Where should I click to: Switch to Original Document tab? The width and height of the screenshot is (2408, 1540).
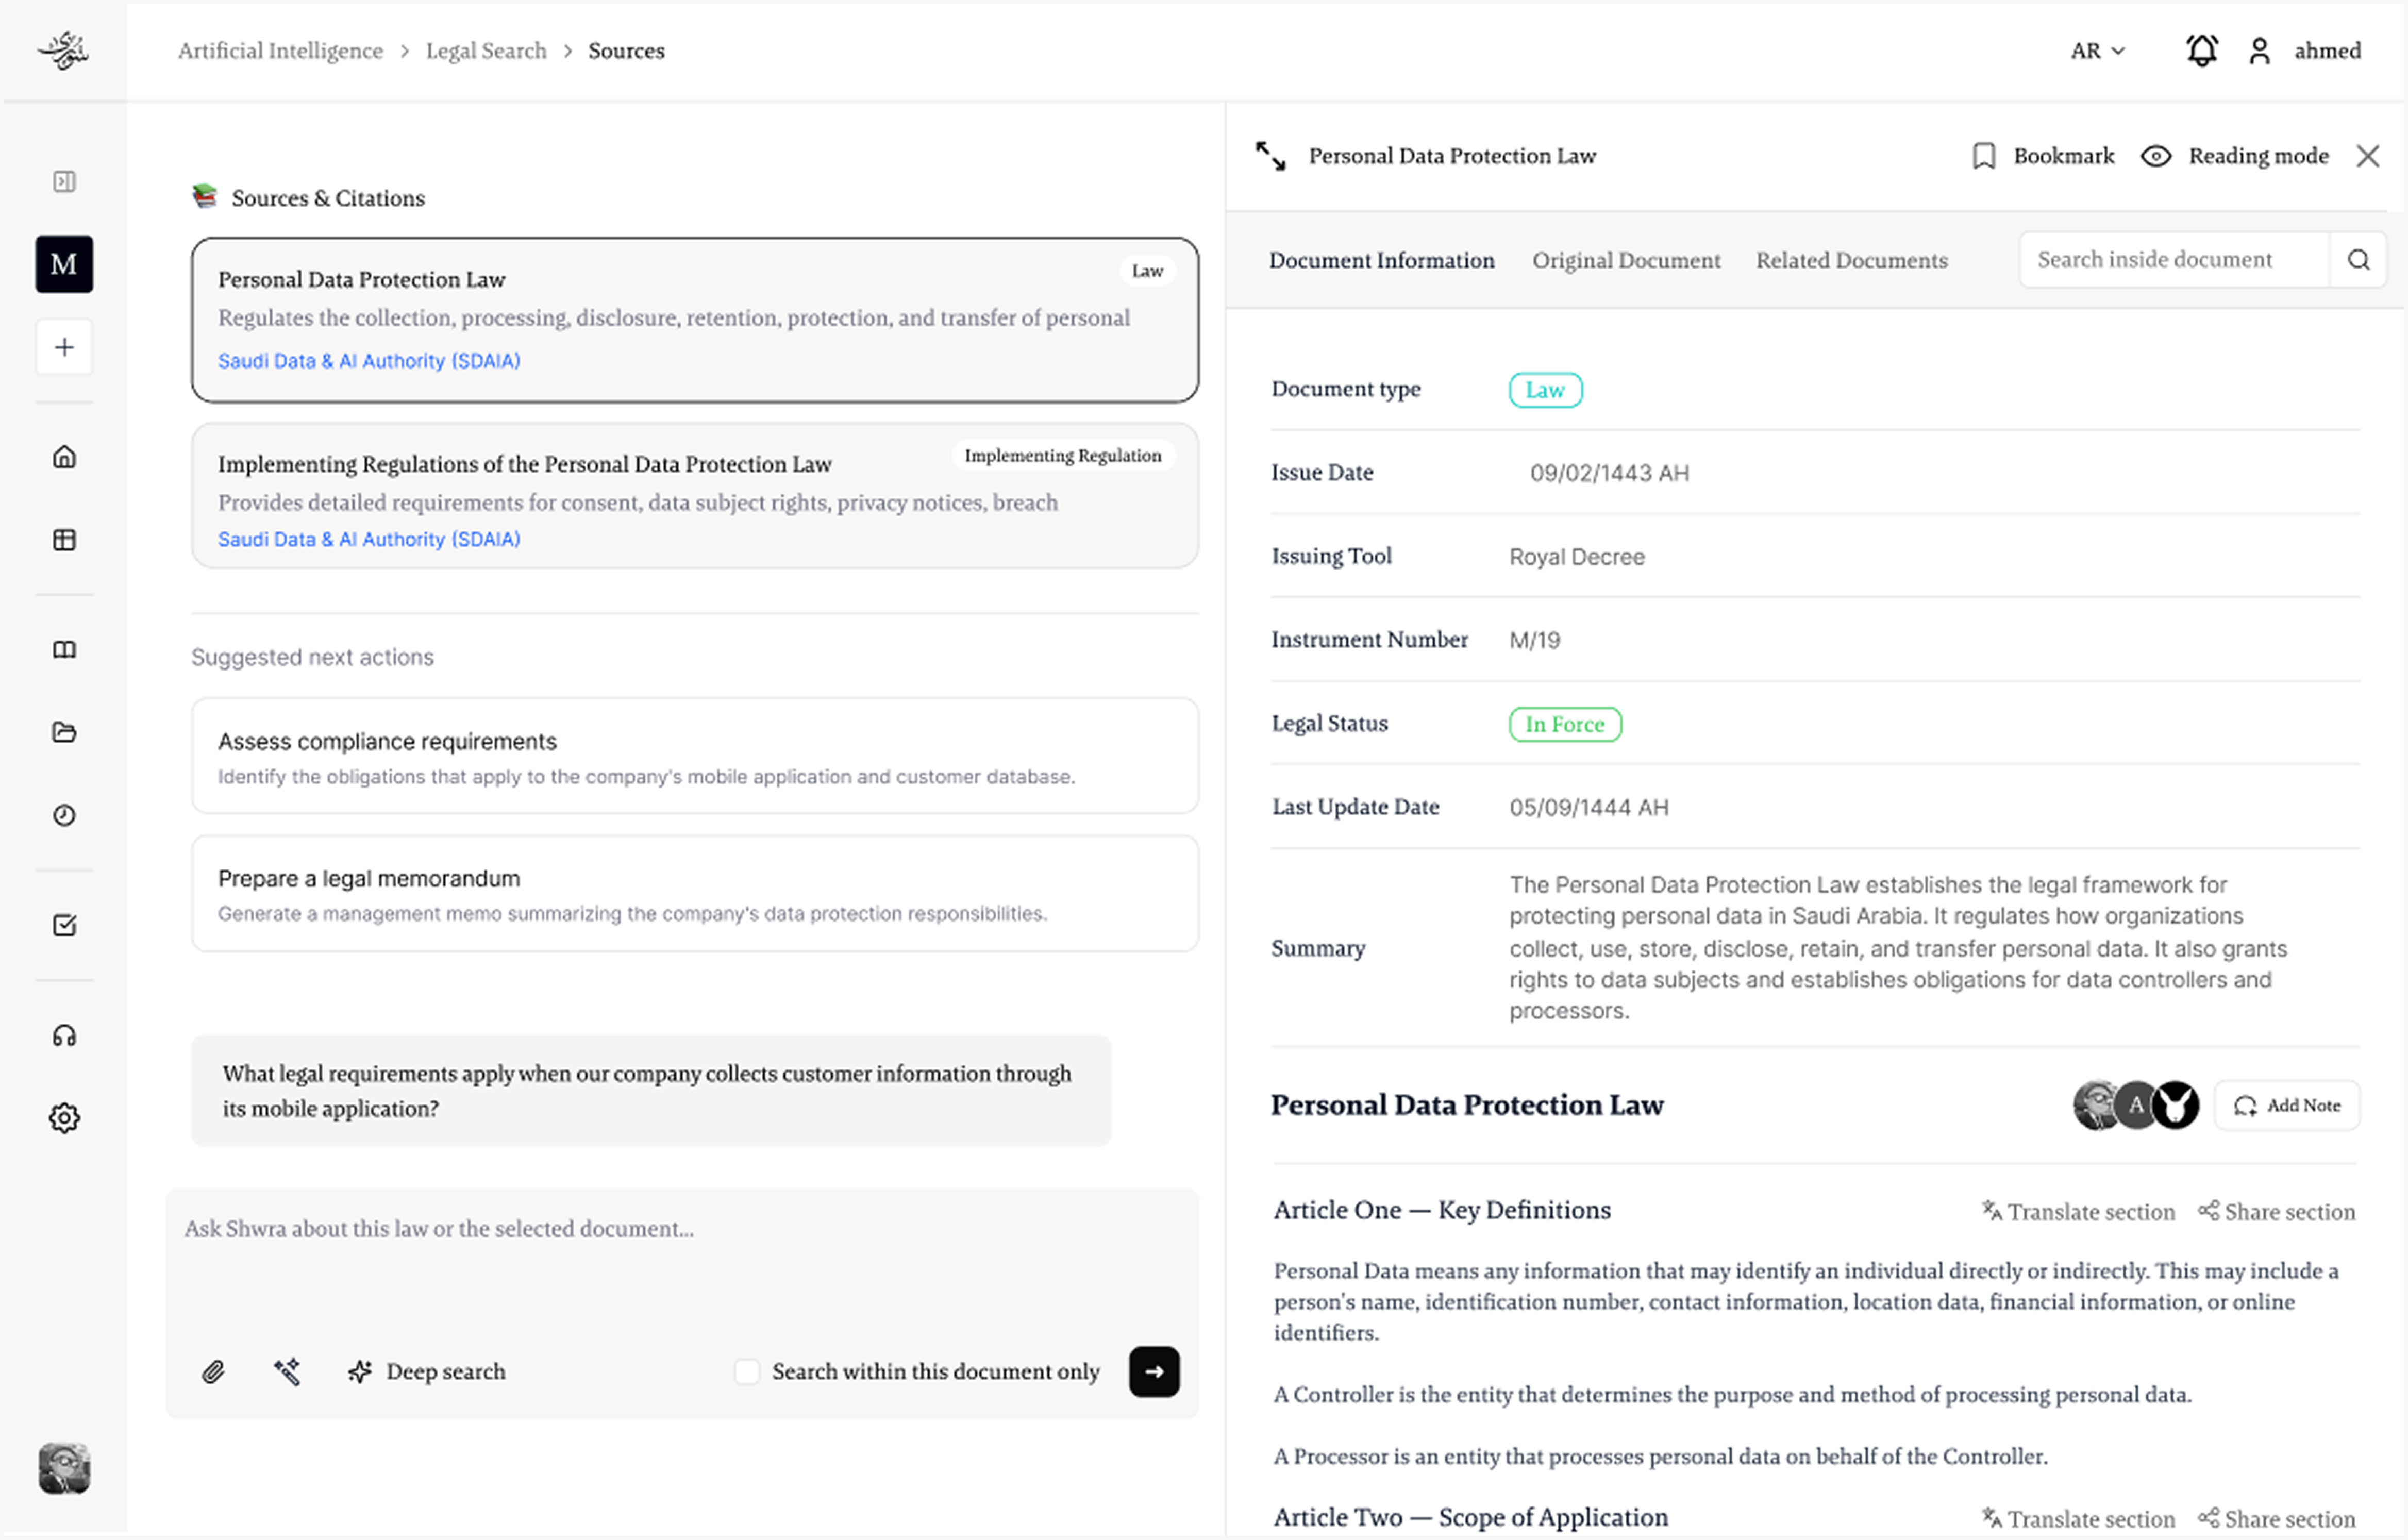1626,260
